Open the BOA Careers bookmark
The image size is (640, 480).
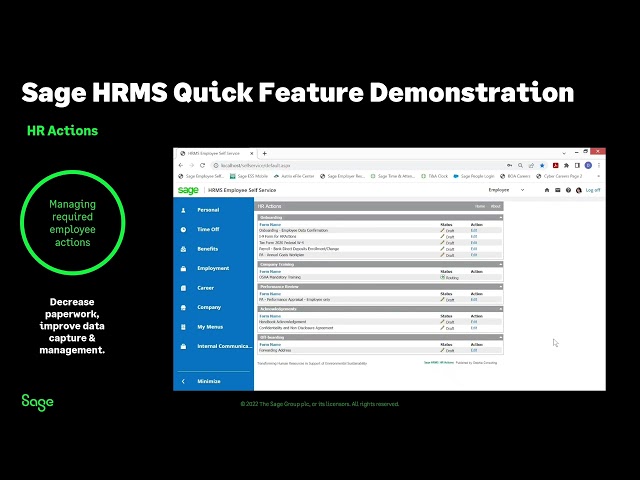click(515, 176)
